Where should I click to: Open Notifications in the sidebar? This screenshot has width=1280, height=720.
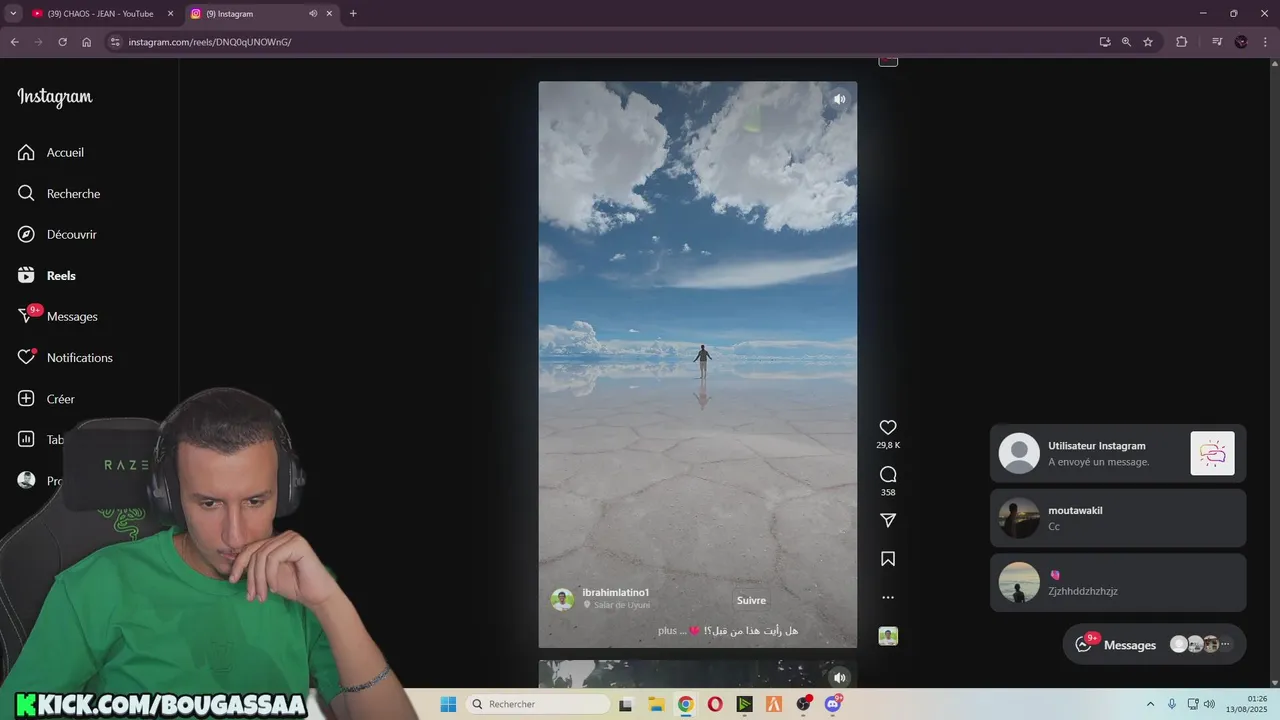[64, 358]
